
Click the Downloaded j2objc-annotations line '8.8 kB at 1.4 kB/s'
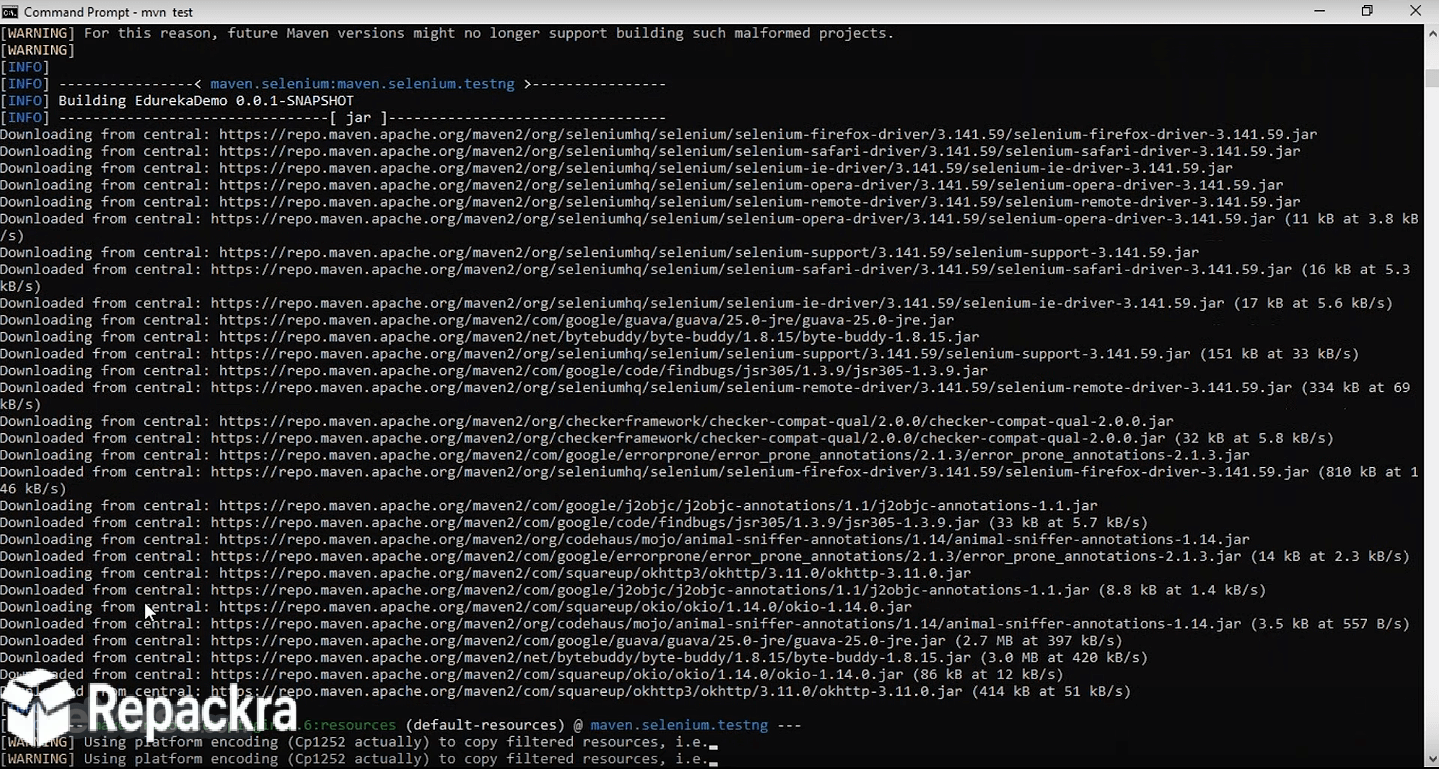[x=633, y=590]
